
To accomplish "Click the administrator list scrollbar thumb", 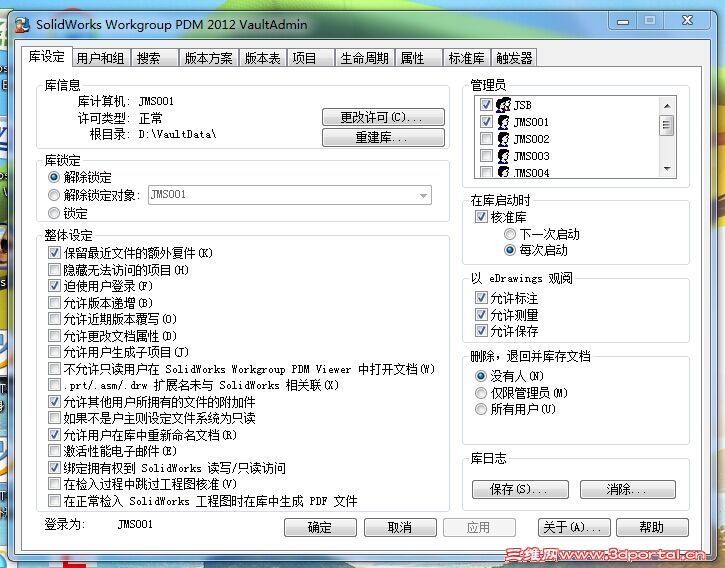I will coord(667,125).
